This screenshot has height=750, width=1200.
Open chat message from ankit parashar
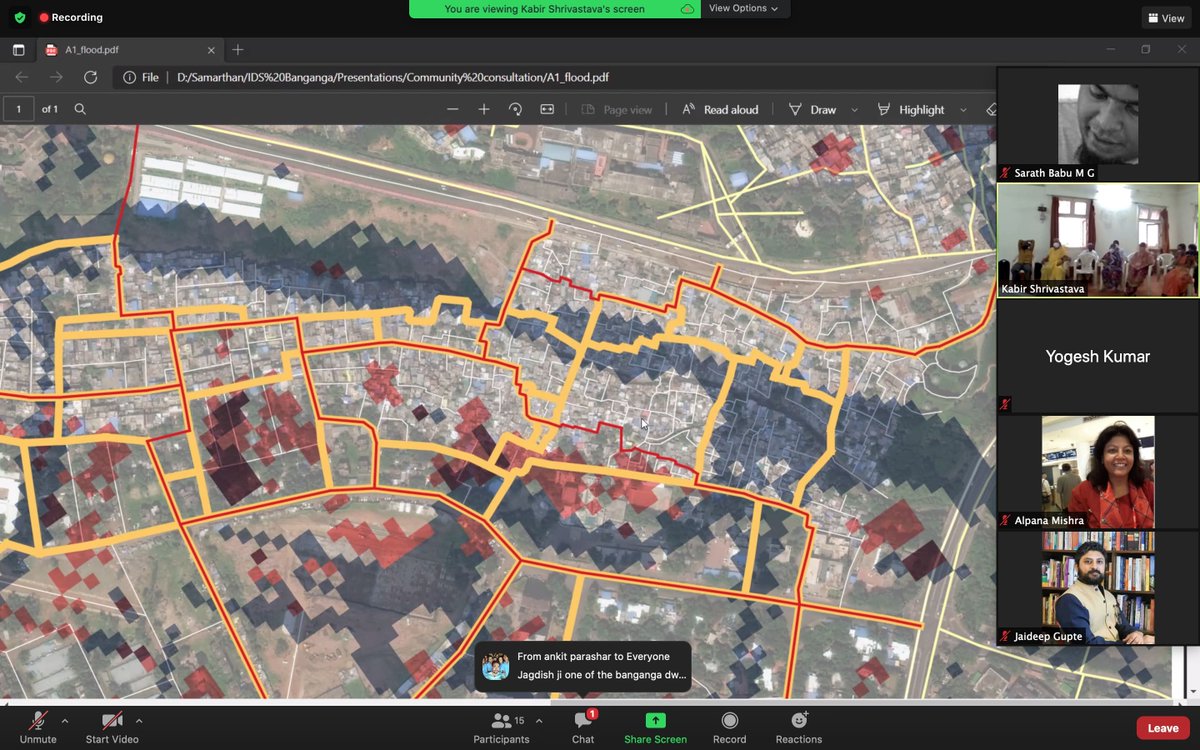pyautogui.click(x=584, y=666)
